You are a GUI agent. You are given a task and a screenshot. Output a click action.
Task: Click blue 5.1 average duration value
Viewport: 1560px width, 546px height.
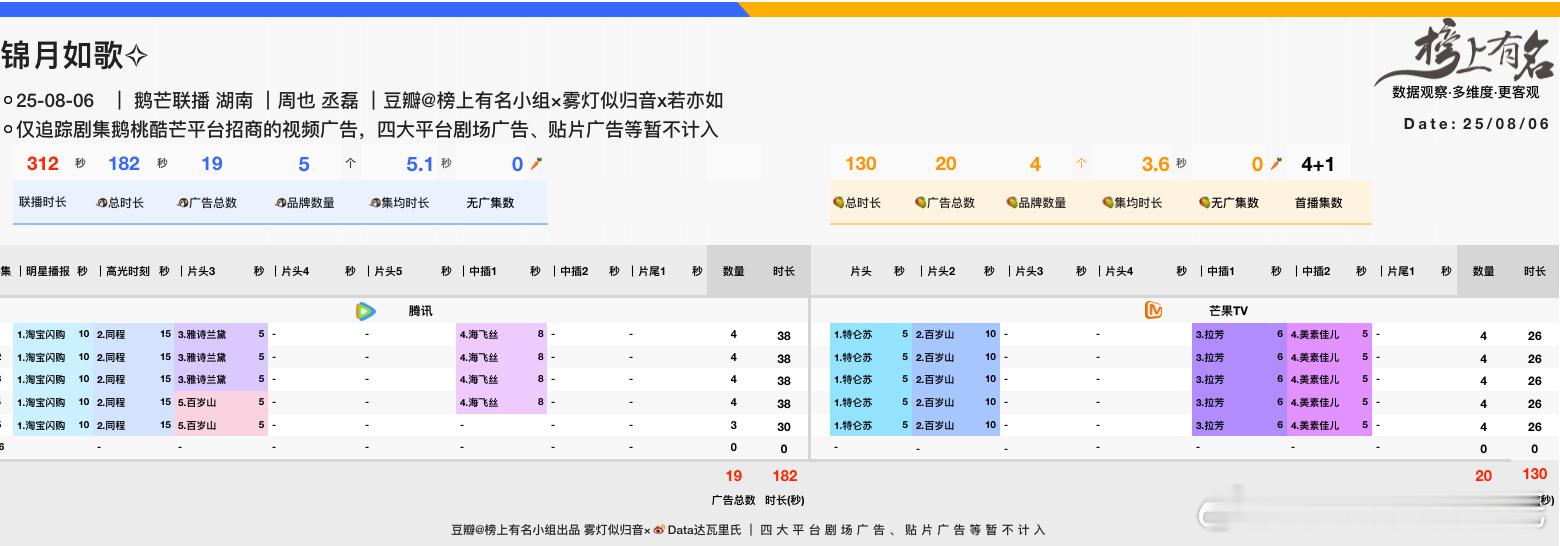click(420, 164)
